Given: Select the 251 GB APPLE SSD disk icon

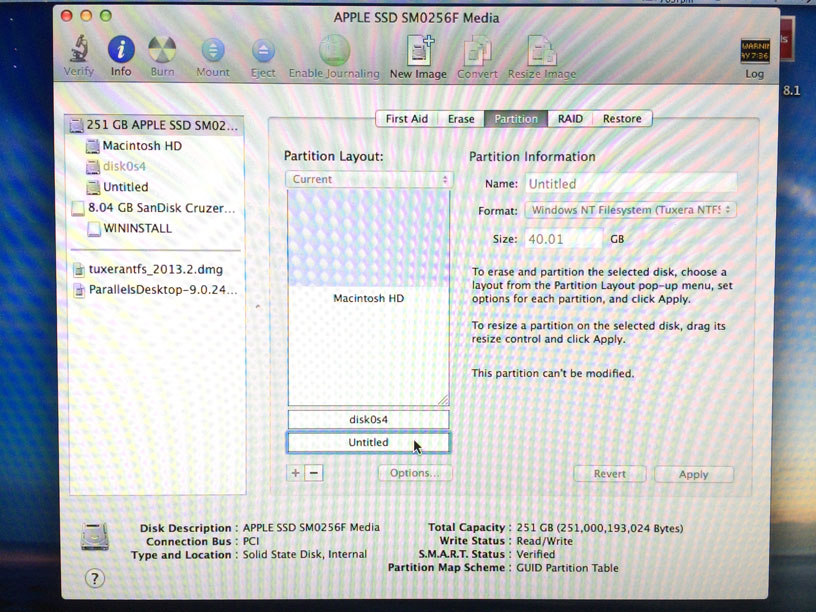Looking at the screenshot, I should click(x=76, y=125).
